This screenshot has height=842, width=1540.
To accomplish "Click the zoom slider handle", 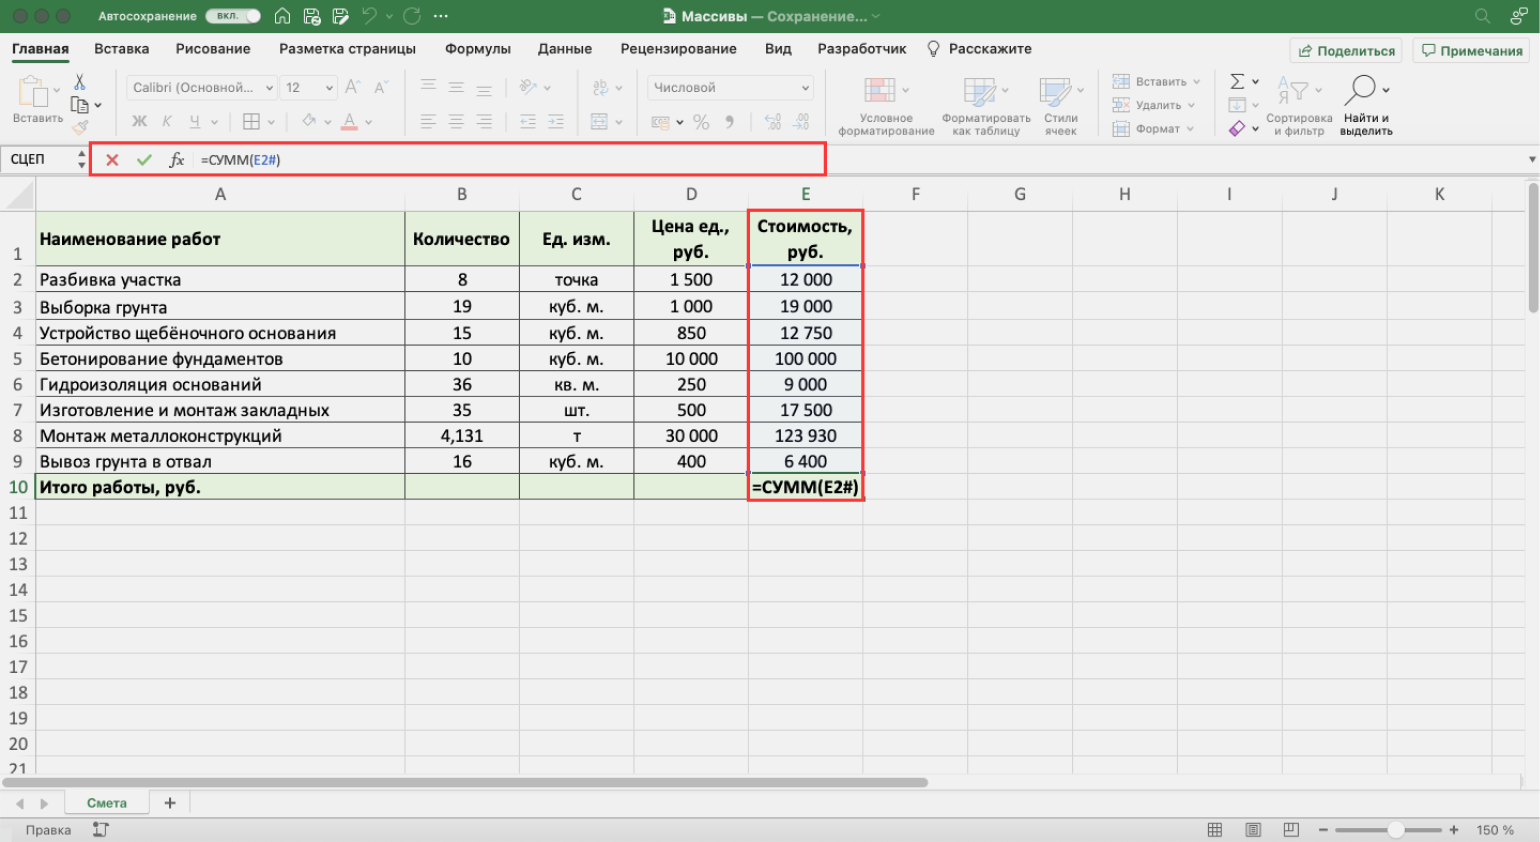I will click(x=1395, y=830).
